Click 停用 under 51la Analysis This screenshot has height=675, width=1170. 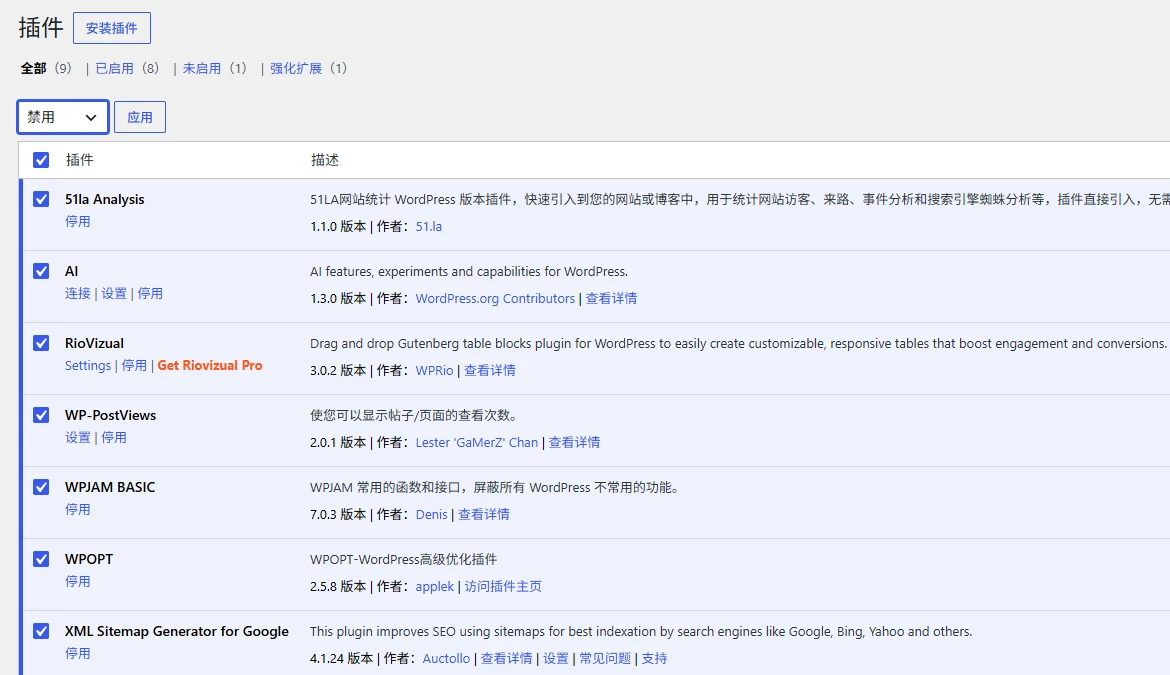click(78, 222)
